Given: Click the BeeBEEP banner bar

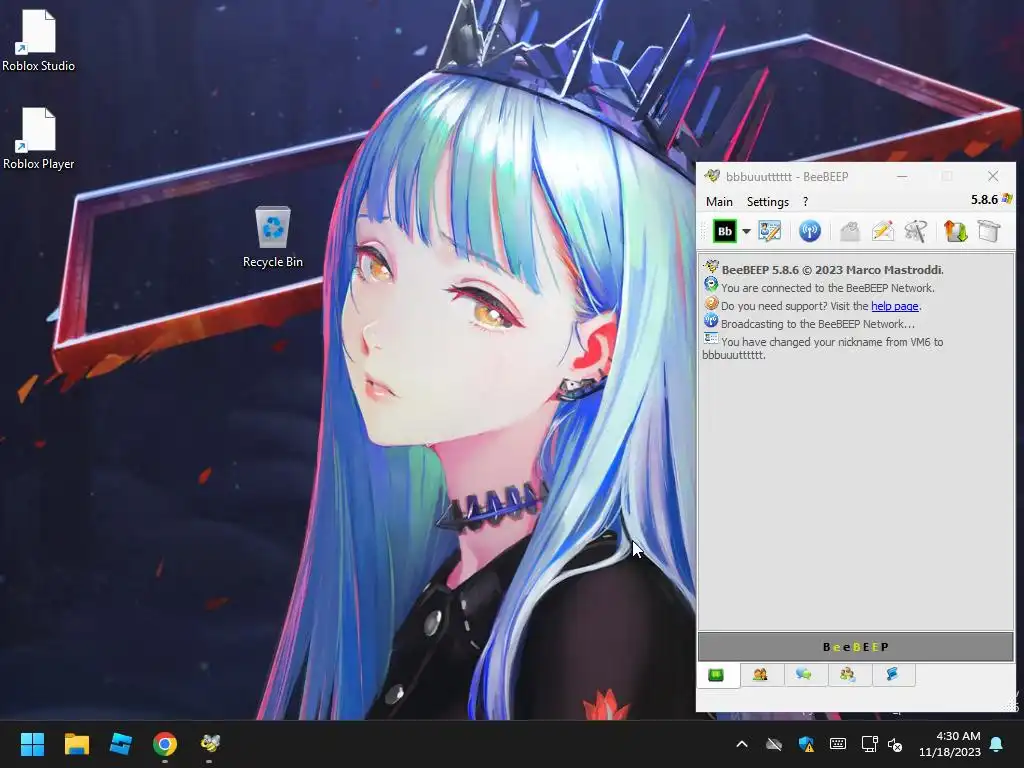Looking at the screenshot, I should click(856, 647).
